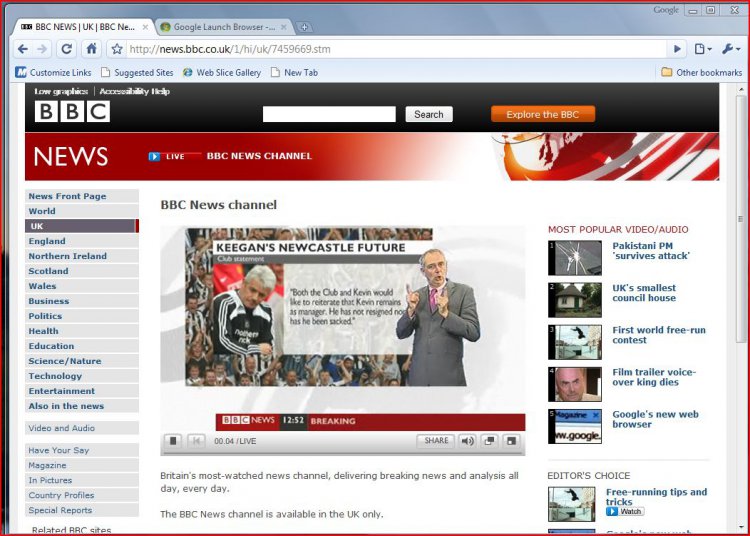Open Pakistani PM 'survives attack' video thumbnail
This screenshot has width=750, height=536.
pyautogui.click(x=575, y=258)
